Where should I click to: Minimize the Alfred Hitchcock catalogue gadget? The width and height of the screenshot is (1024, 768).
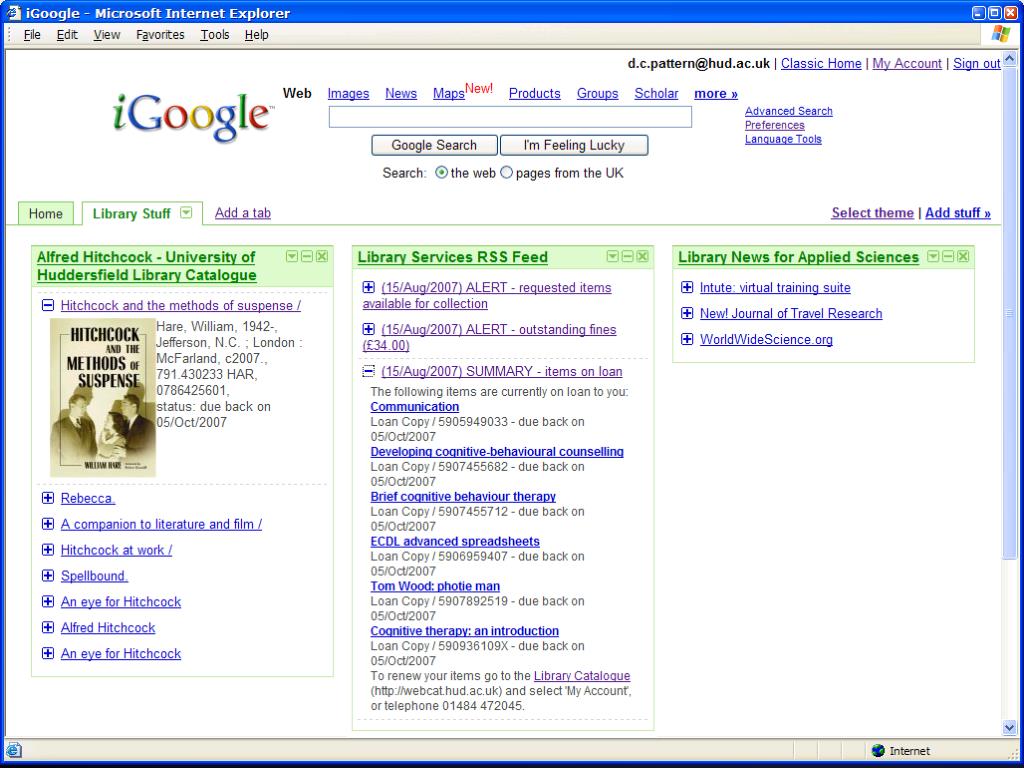[307, 257]
